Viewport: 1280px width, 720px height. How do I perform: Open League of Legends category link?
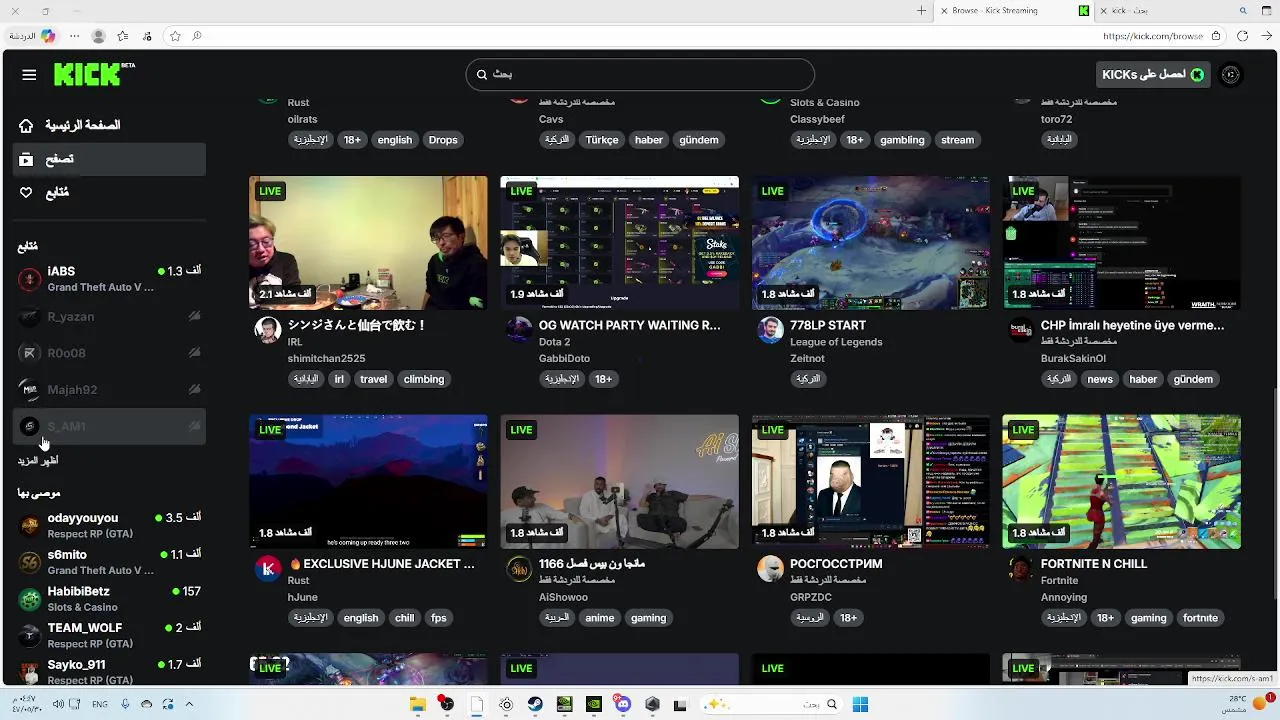point(835,342)
